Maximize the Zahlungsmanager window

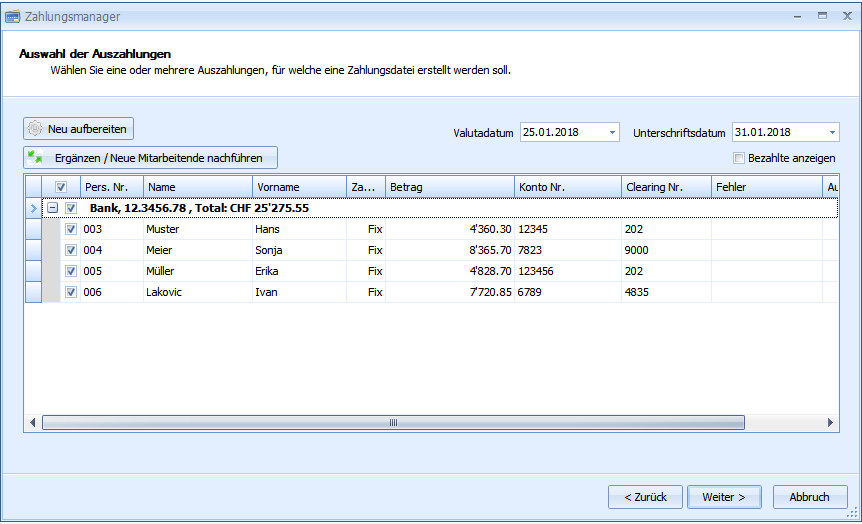click(821, 16)
